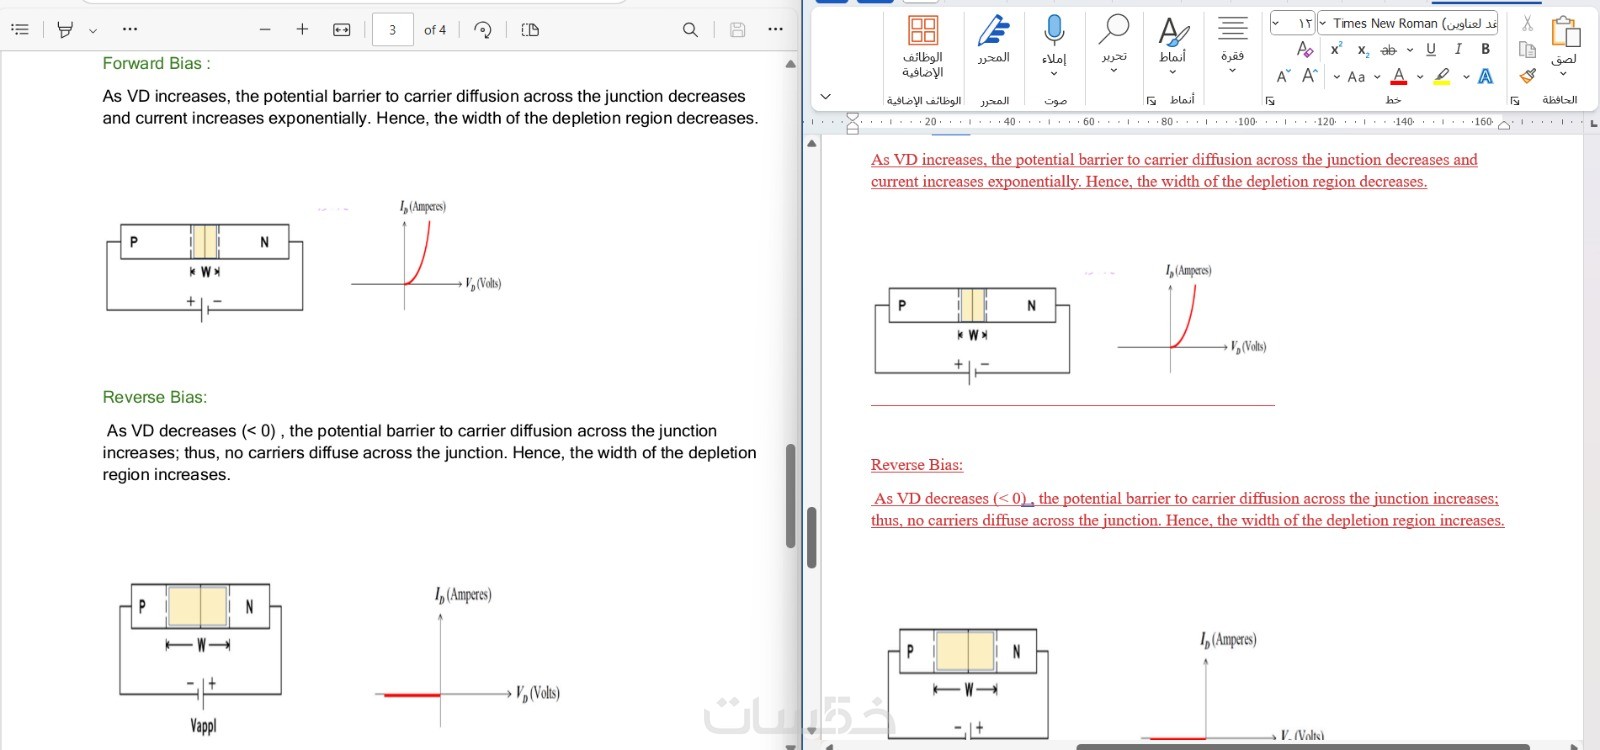Image resolution: width=1600 pixels, height=750 pixels.
Task: Toggle bold formatting in Word
Action: point(1485,49)
